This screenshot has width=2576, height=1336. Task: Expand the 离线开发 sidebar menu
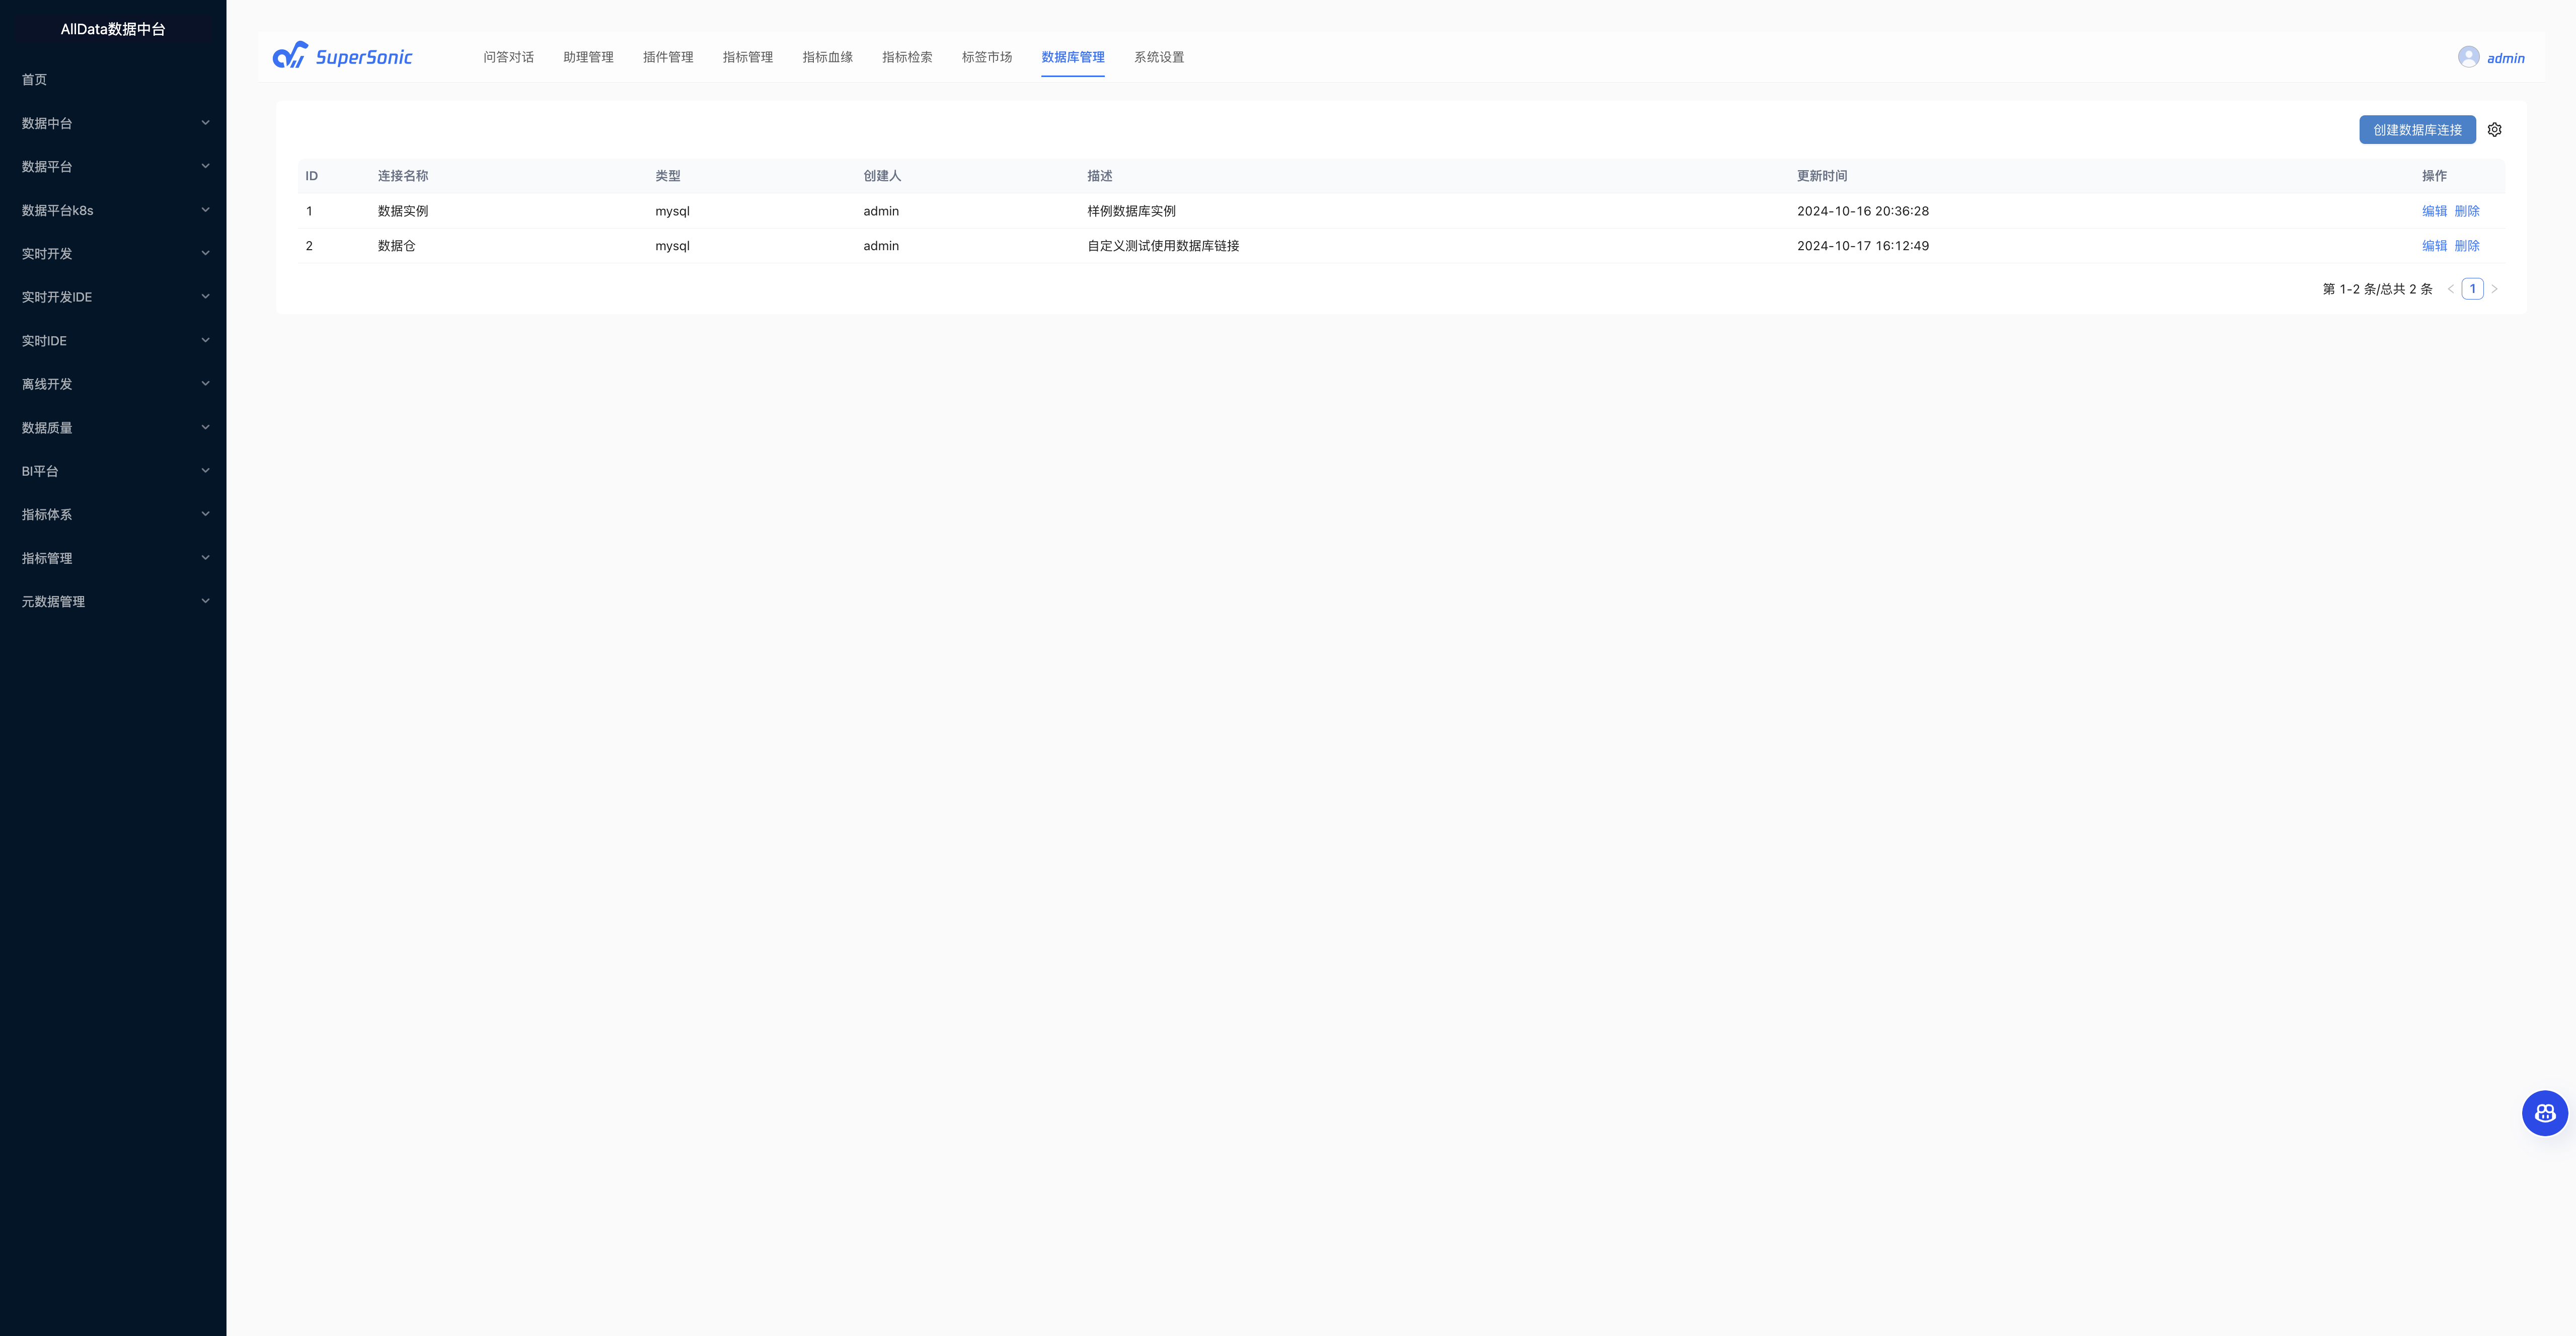click(113, 384)
